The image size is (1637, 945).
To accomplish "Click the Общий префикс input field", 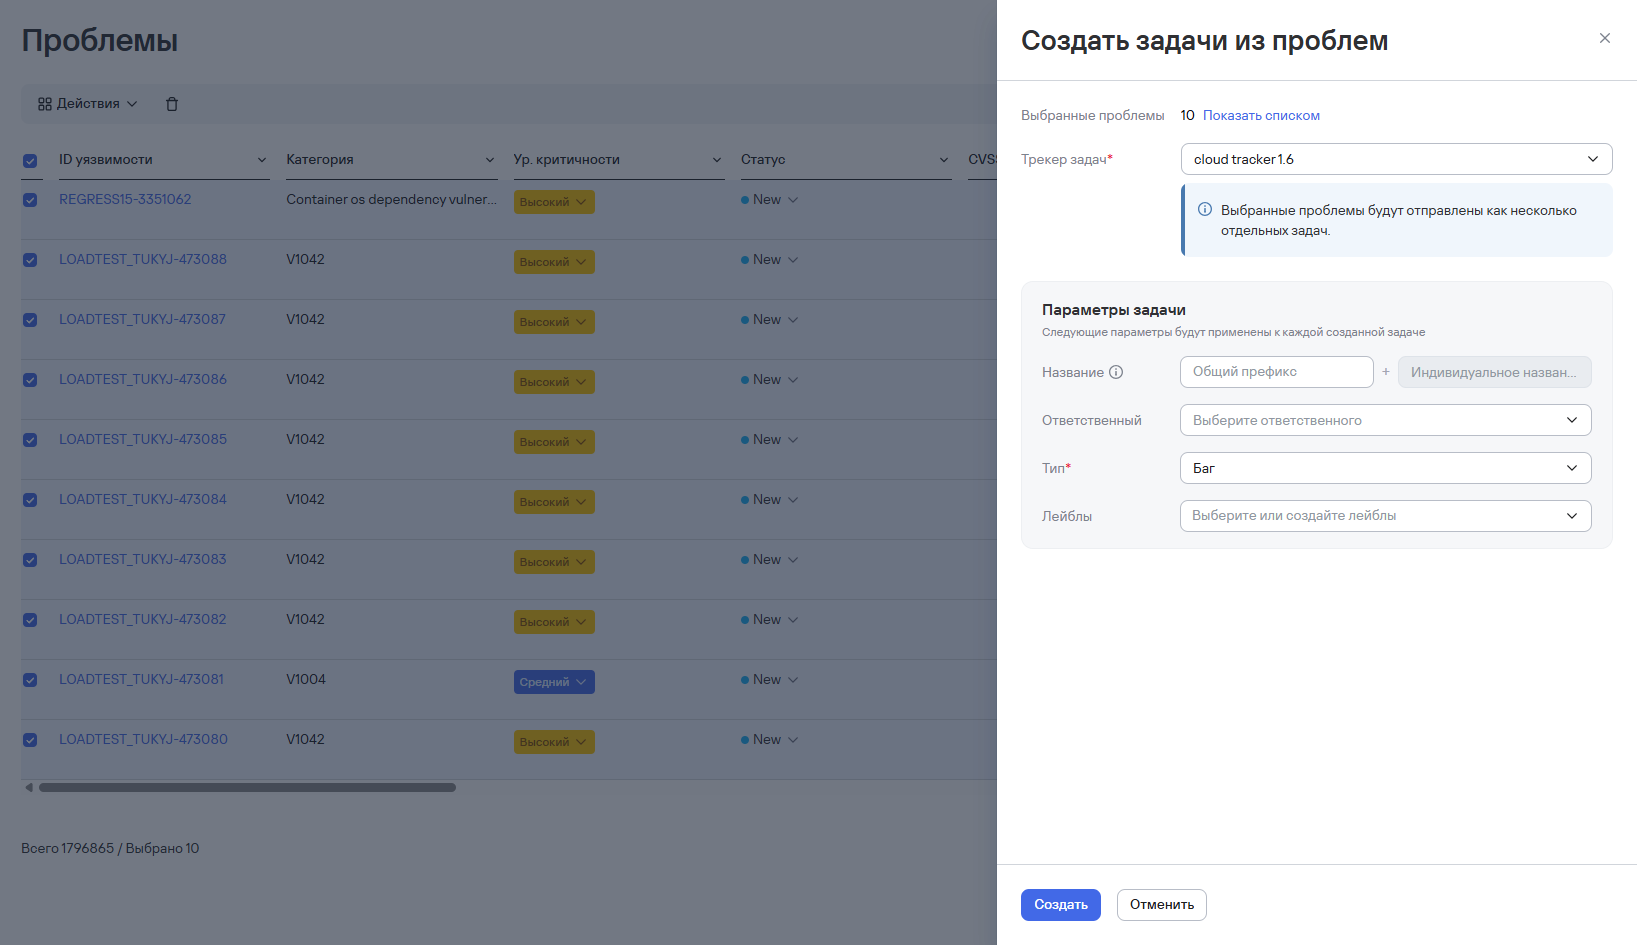I will coord(1277,372).
